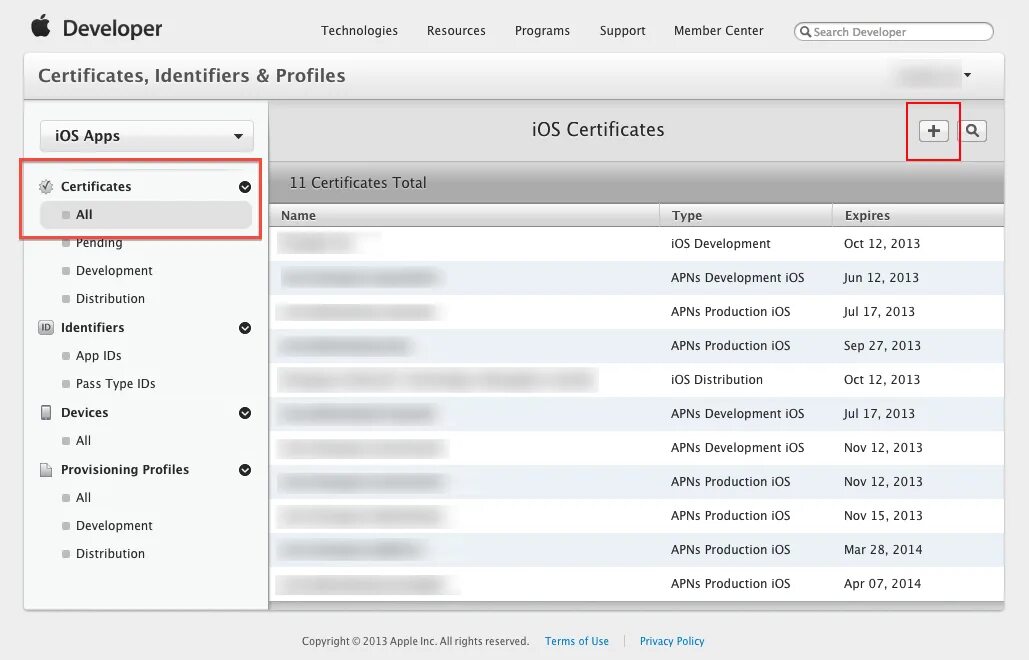Click the Identifiers ID icon

46,327
